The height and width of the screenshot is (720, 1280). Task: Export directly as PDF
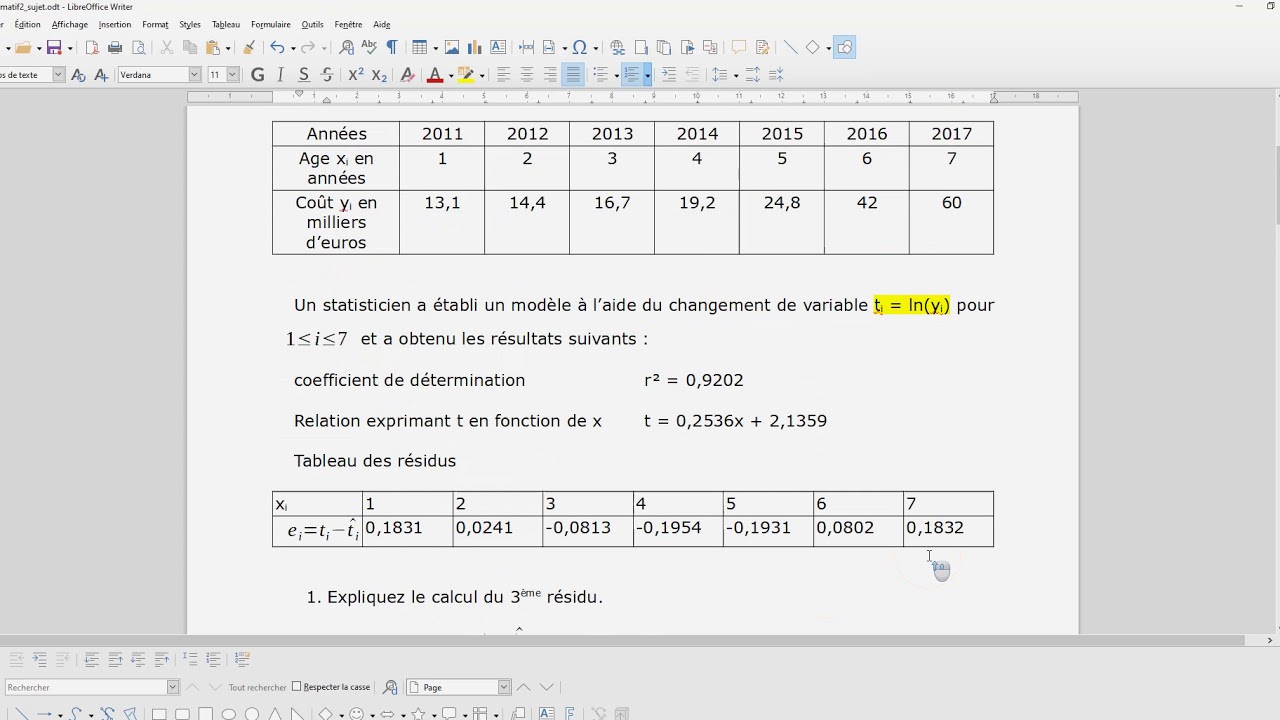pyautogui.click(x=92, y=47)
